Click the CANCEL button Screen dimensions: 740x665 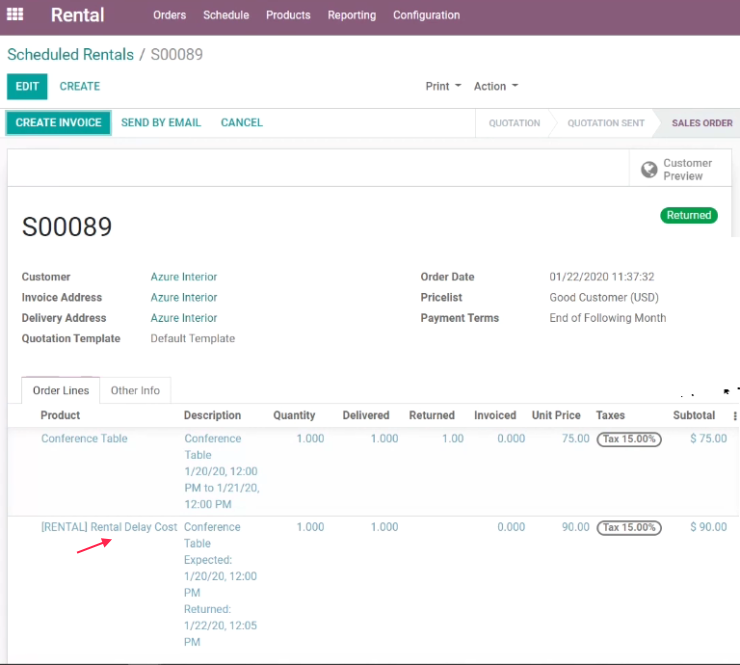click(242, 123)
